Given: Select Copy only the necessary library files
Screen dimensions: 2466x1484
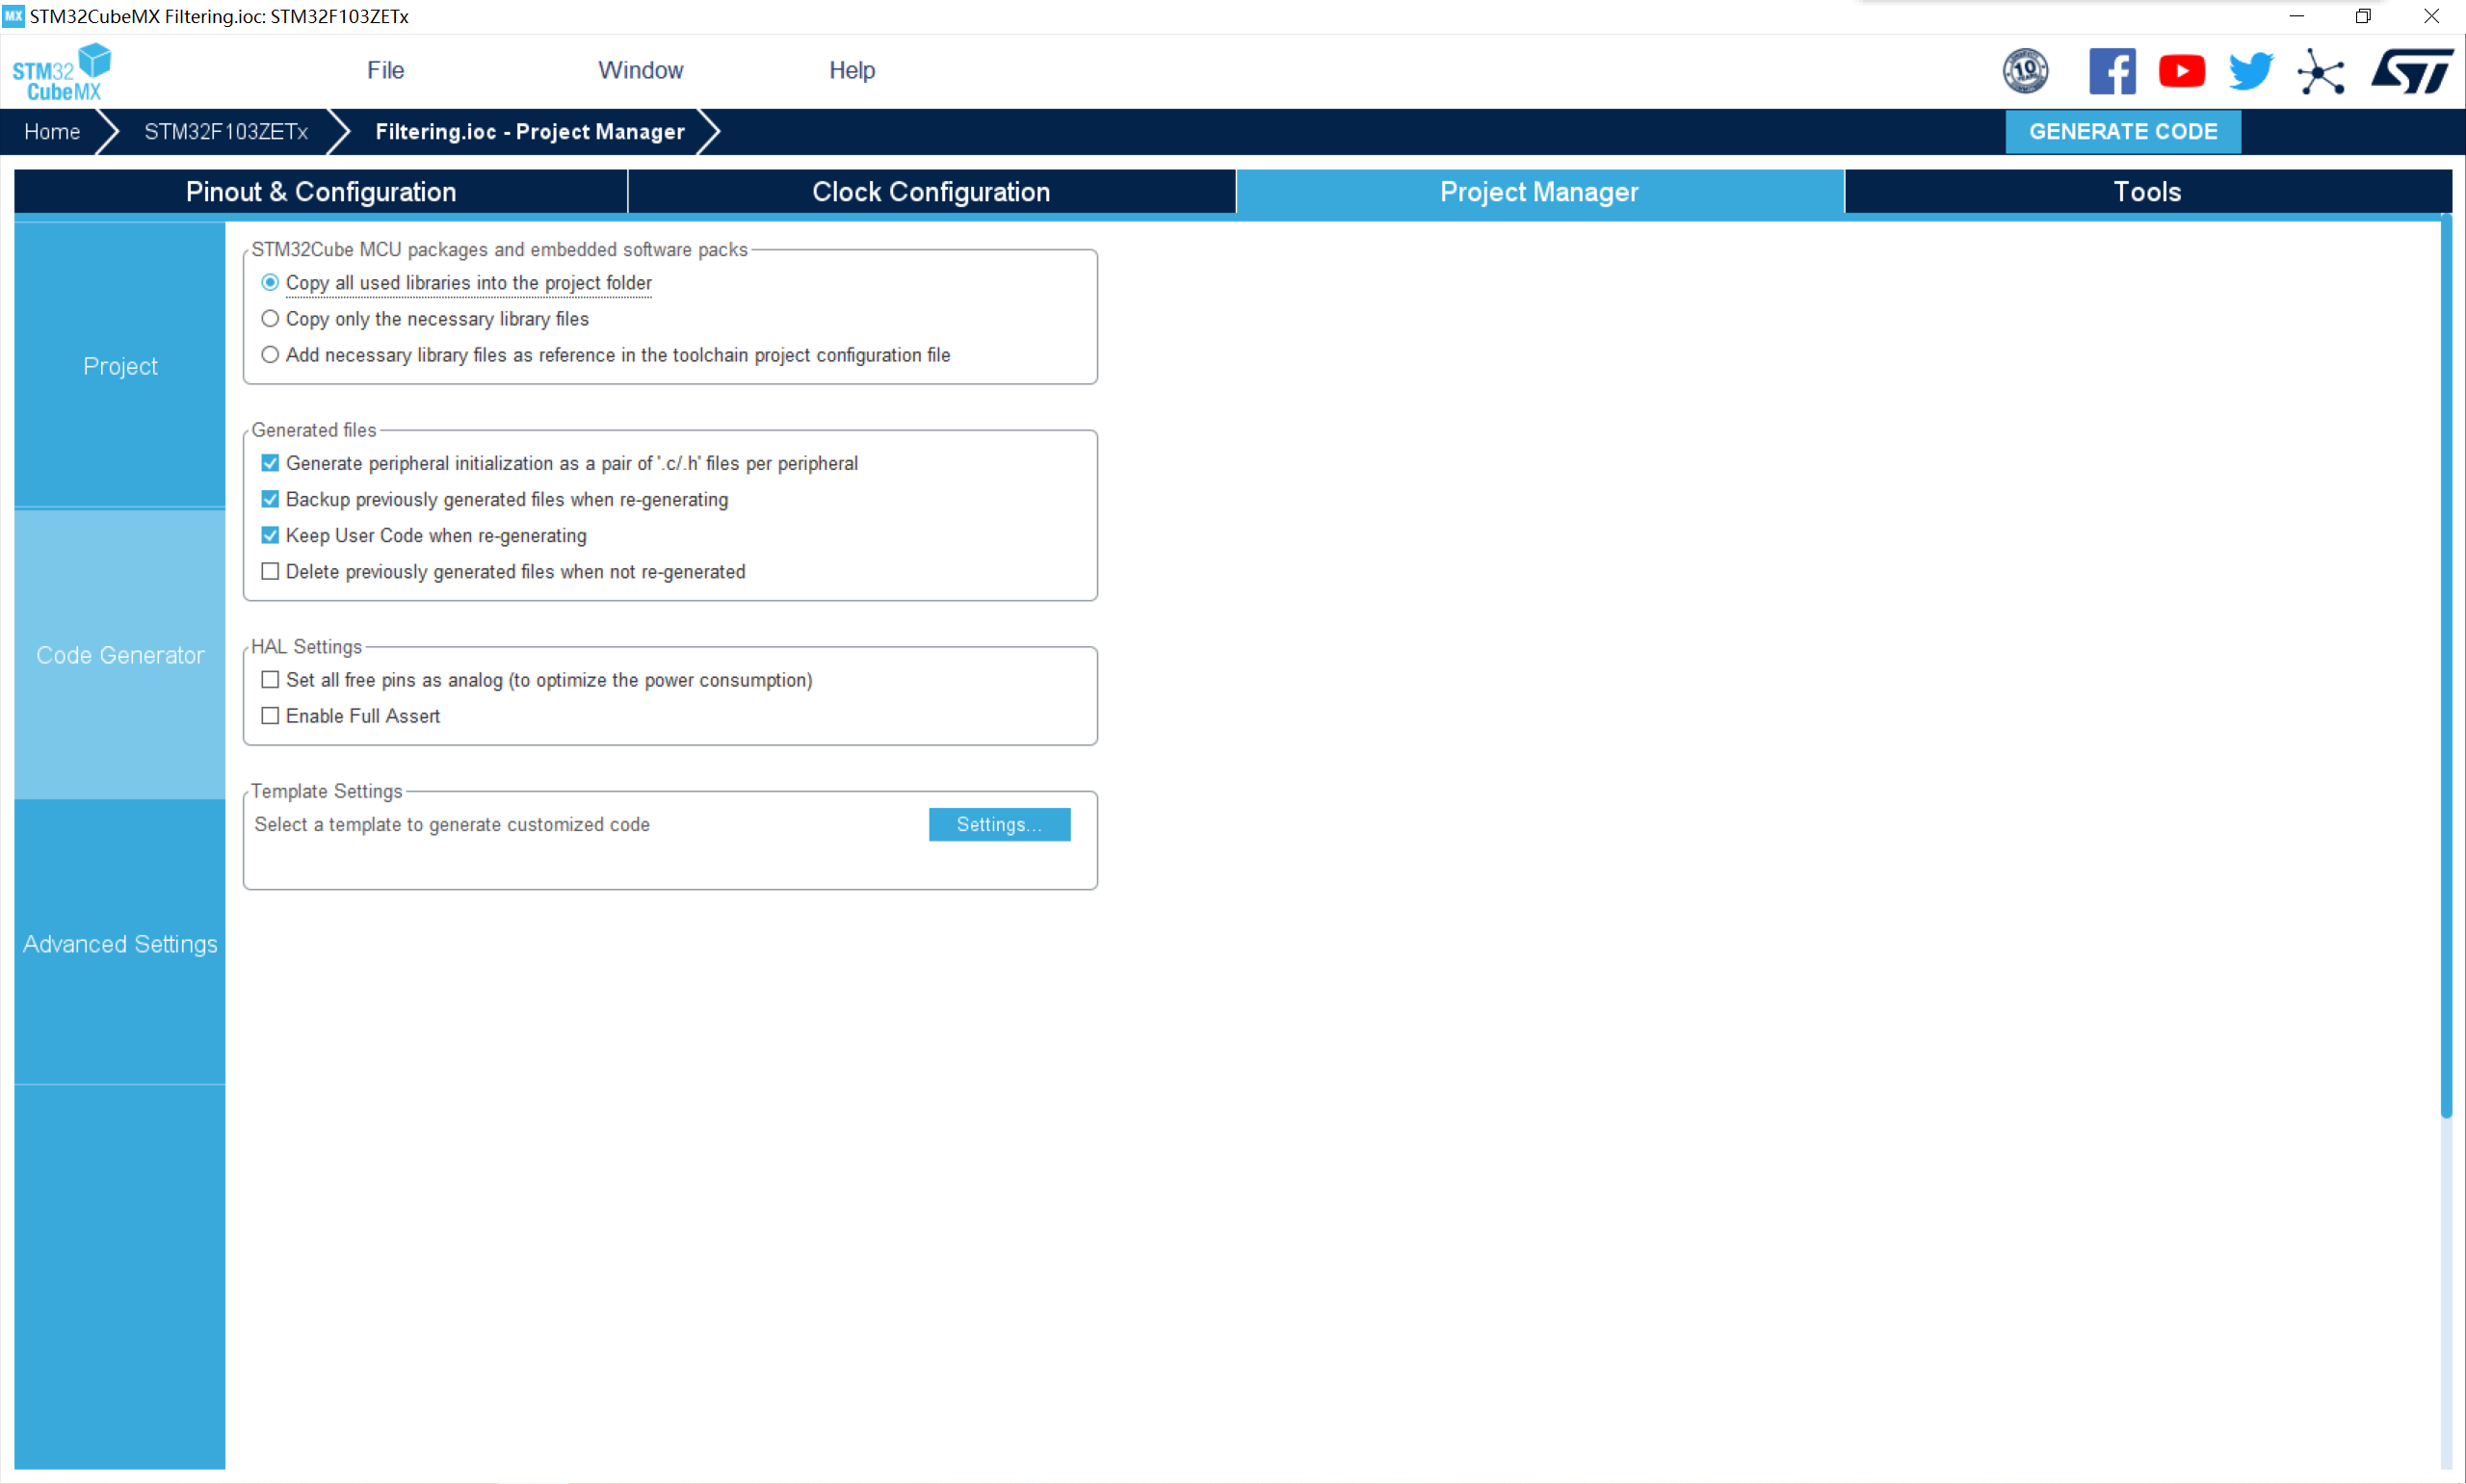Looking at the screenshot, I should (x=270, y=319).
